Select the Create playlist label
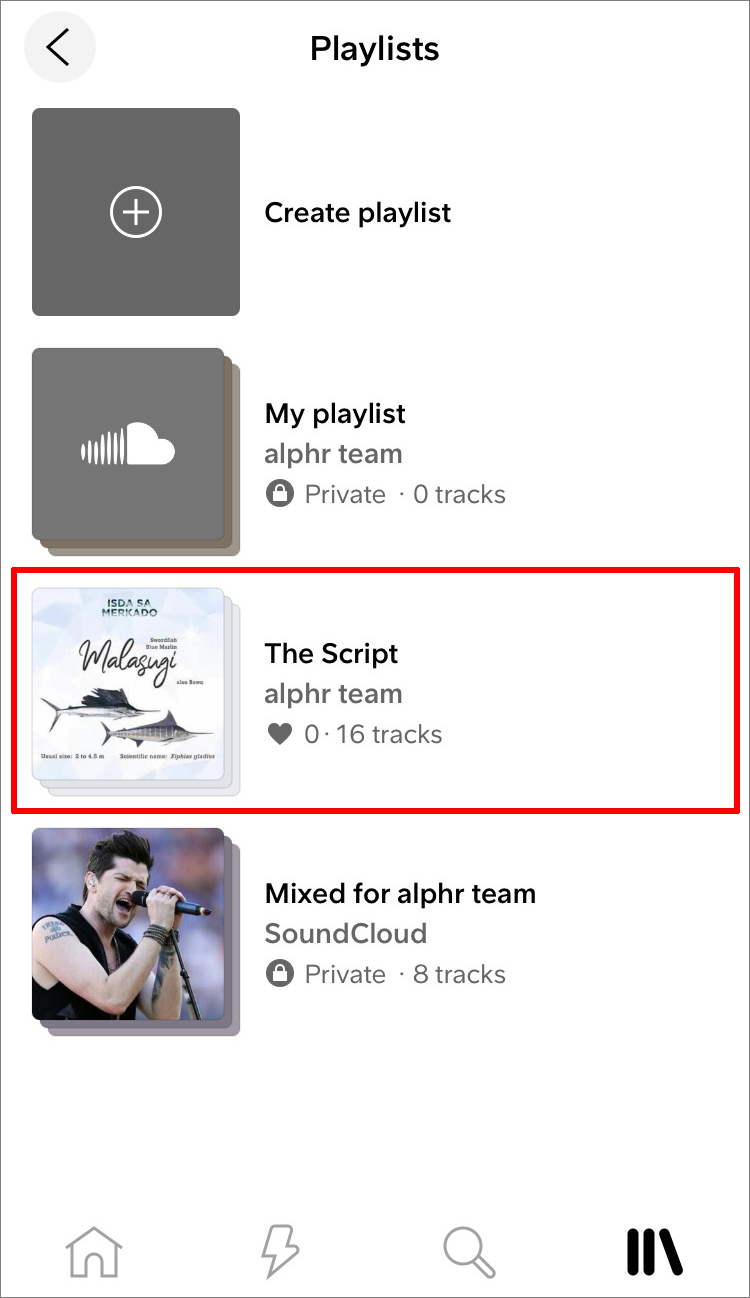The height and width of the screenshot is (1298, 750). point(358,213)
